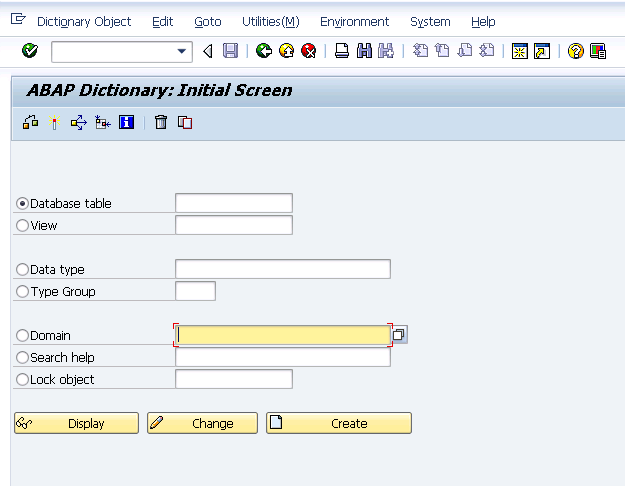Viewport: 625px width, 486px height.
Task: Open the Utilities(M) menu
Action: click(271, 22)
